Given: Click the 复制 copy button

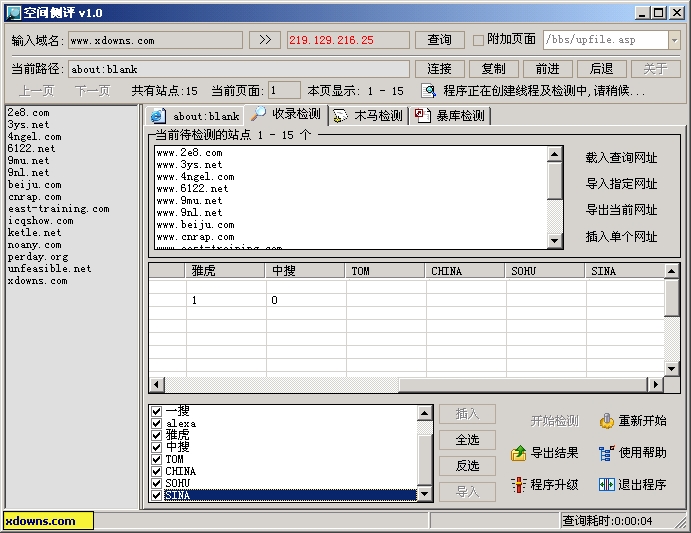Looking at the screenshot, I should click(494, 69).
